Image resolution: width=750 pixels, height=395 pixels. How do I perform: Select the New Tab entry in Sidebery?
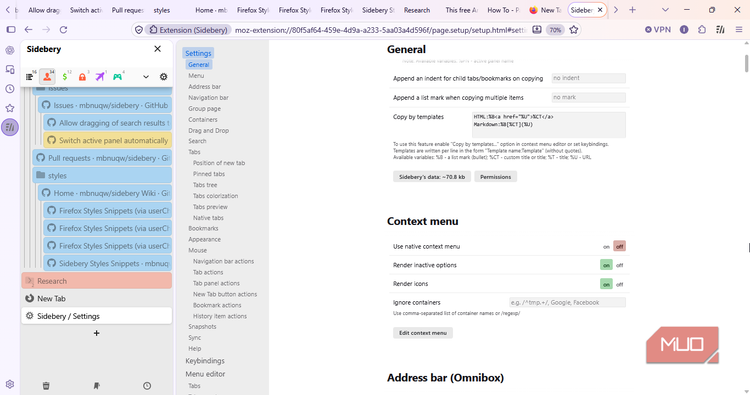point(97,298)
